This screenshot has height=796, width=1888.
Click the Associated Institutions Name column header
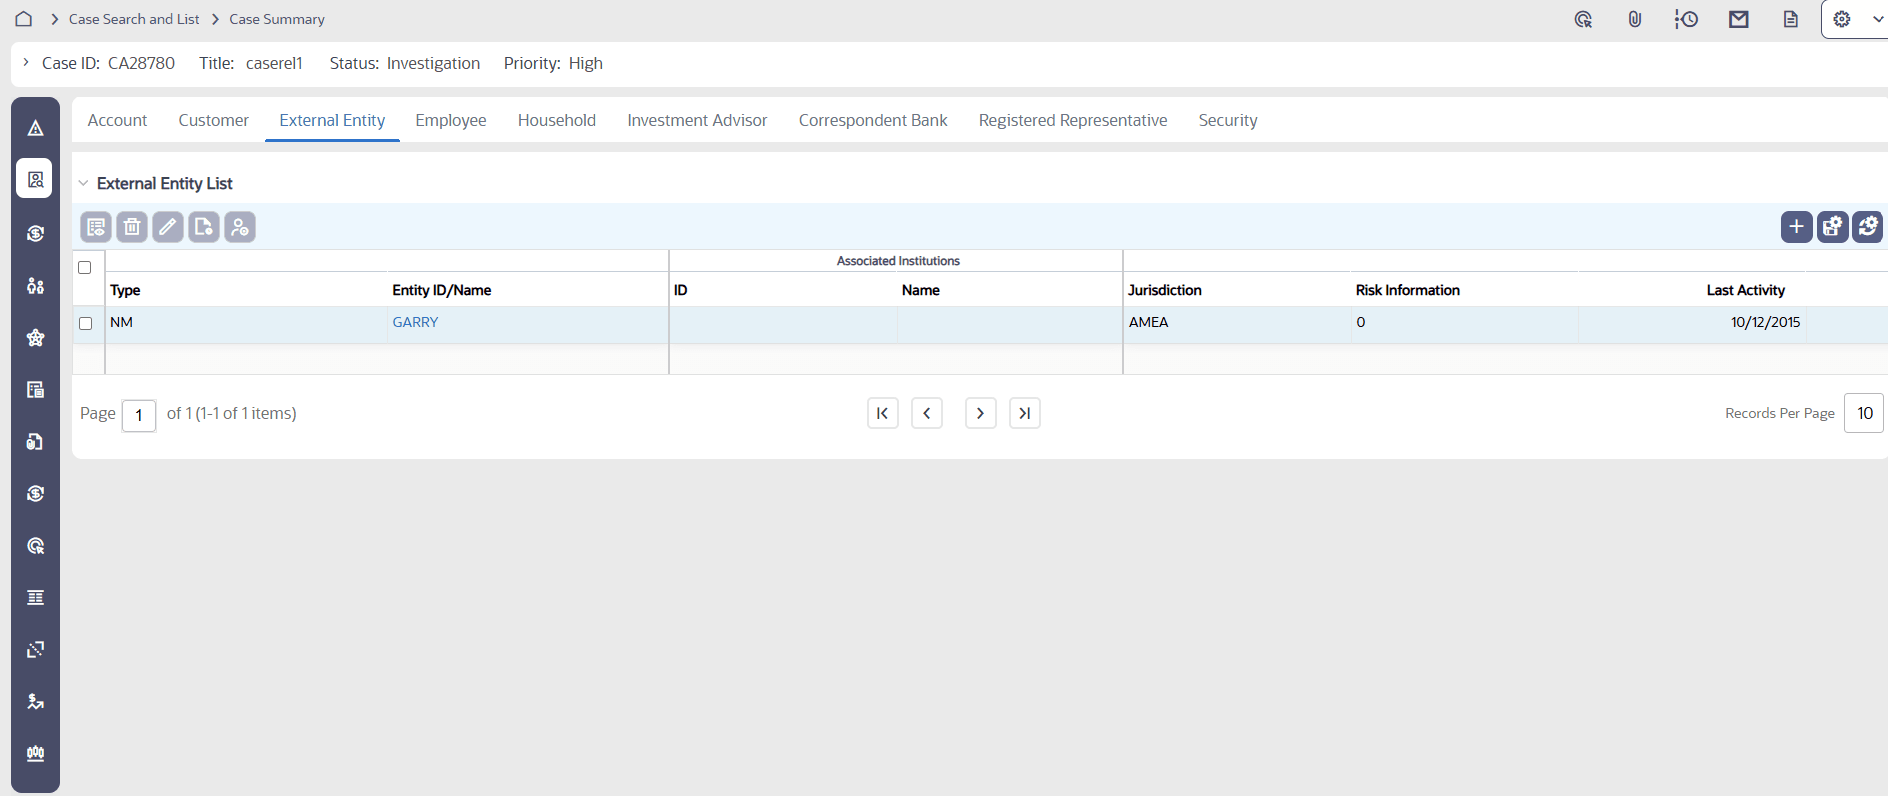(921, 290)
